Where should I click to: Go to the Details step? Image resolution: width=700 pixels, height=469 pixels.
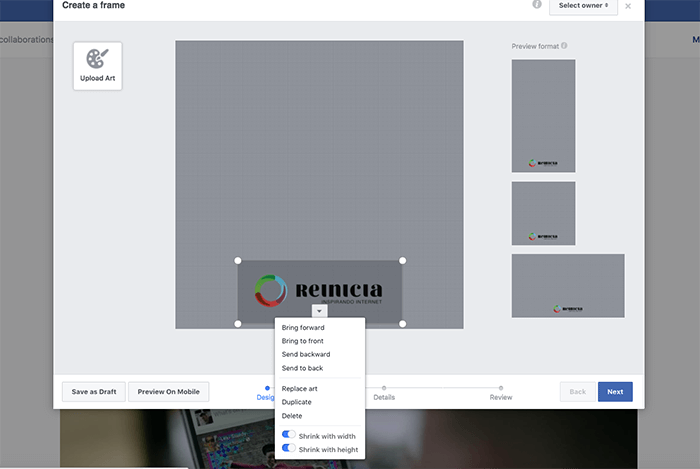(x=384, y=393)
